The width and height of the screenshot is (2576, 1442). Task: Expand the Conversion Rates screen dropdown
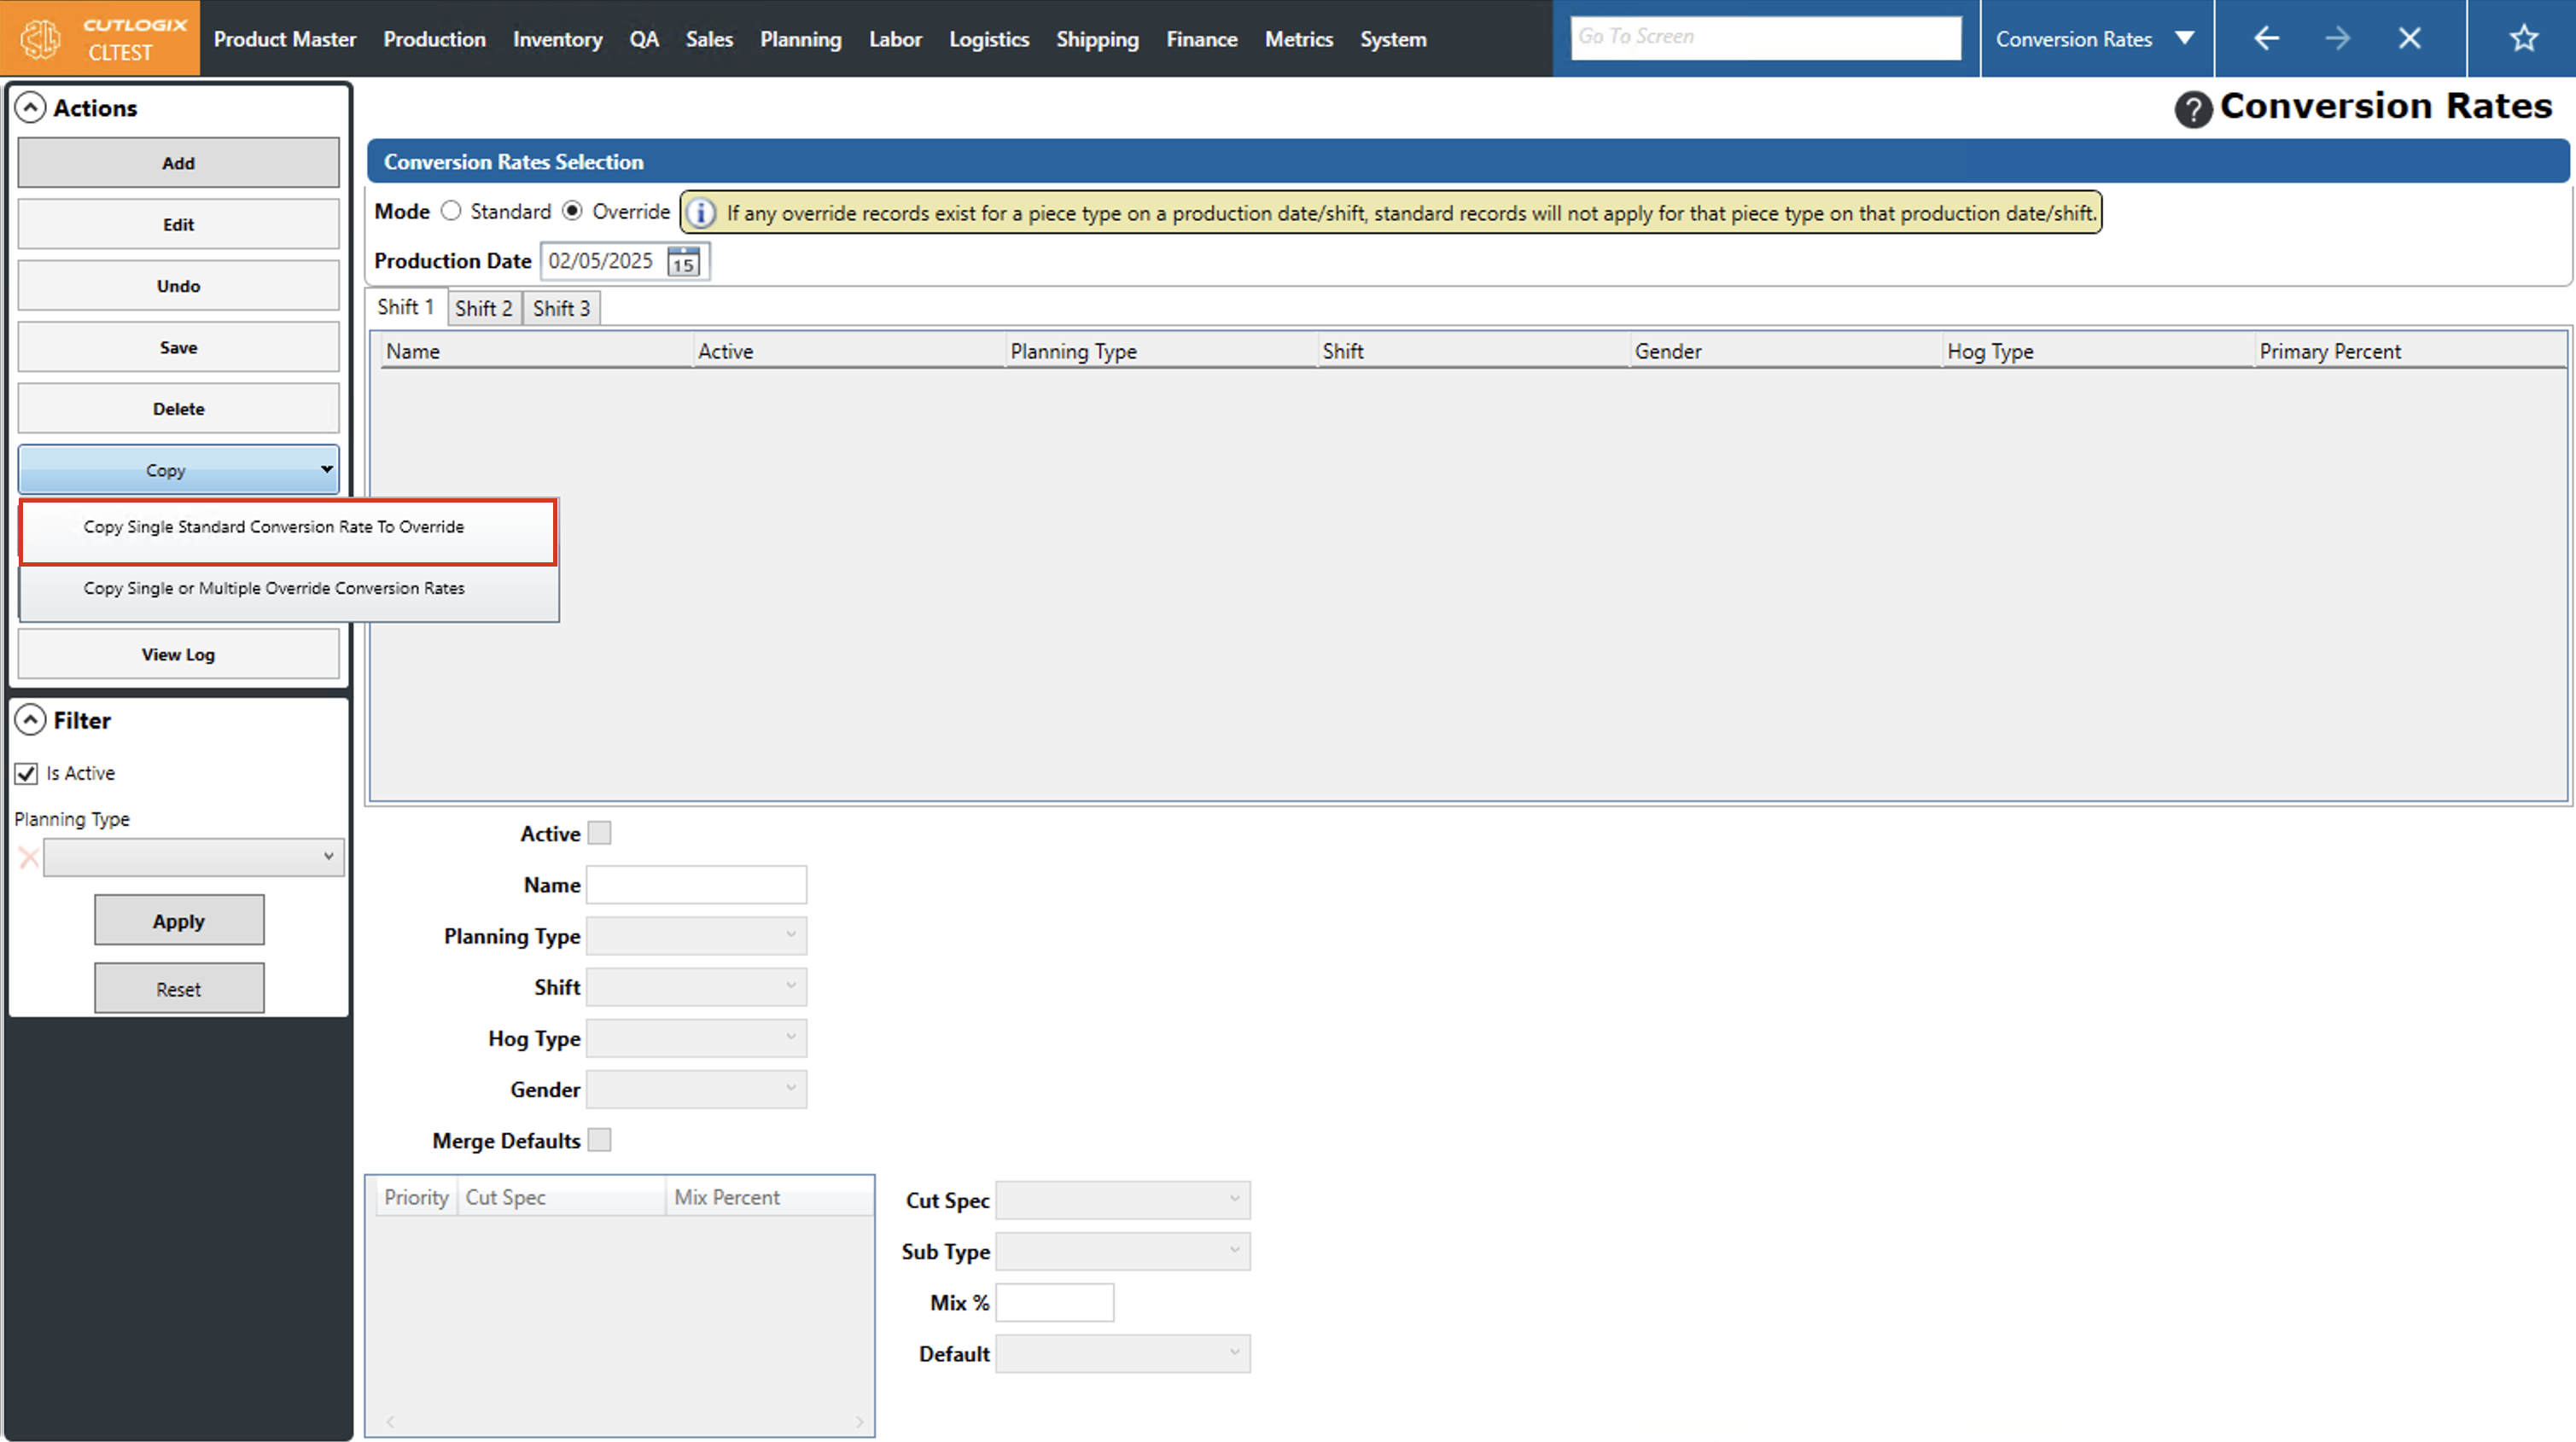[x=2185, y=38]
